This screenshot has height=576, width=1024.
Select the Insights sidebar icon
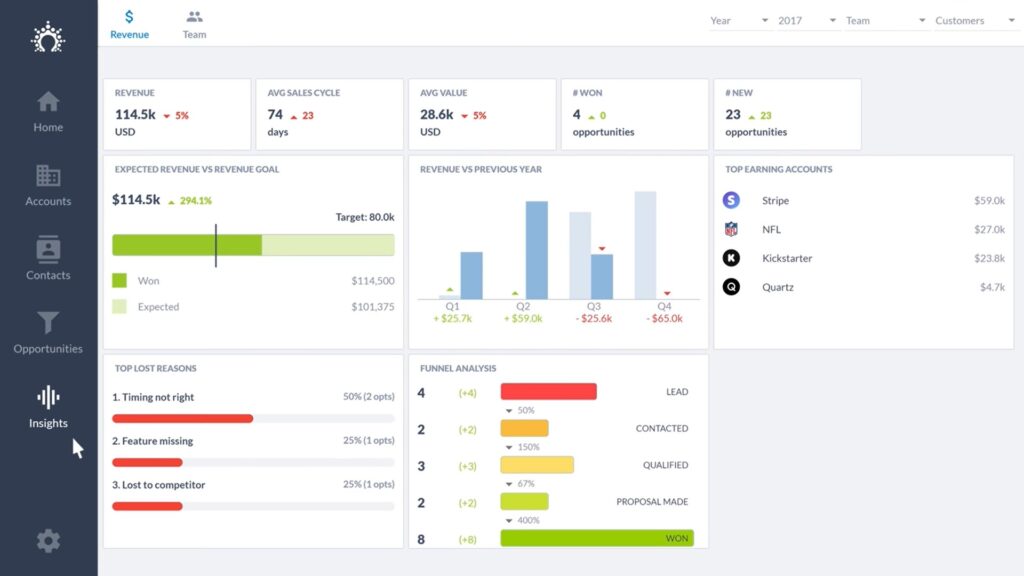pyautogui.click(x=47, y=406)
